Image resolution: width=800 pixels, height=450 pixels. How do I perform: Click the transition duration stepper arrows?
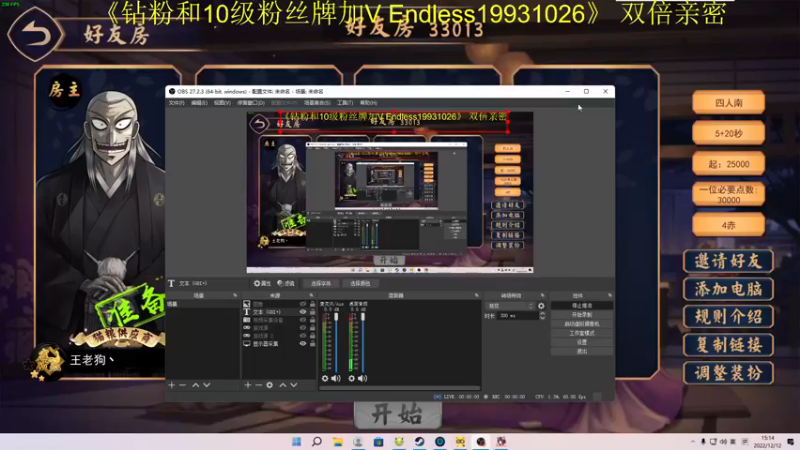(x=542, y=316)
